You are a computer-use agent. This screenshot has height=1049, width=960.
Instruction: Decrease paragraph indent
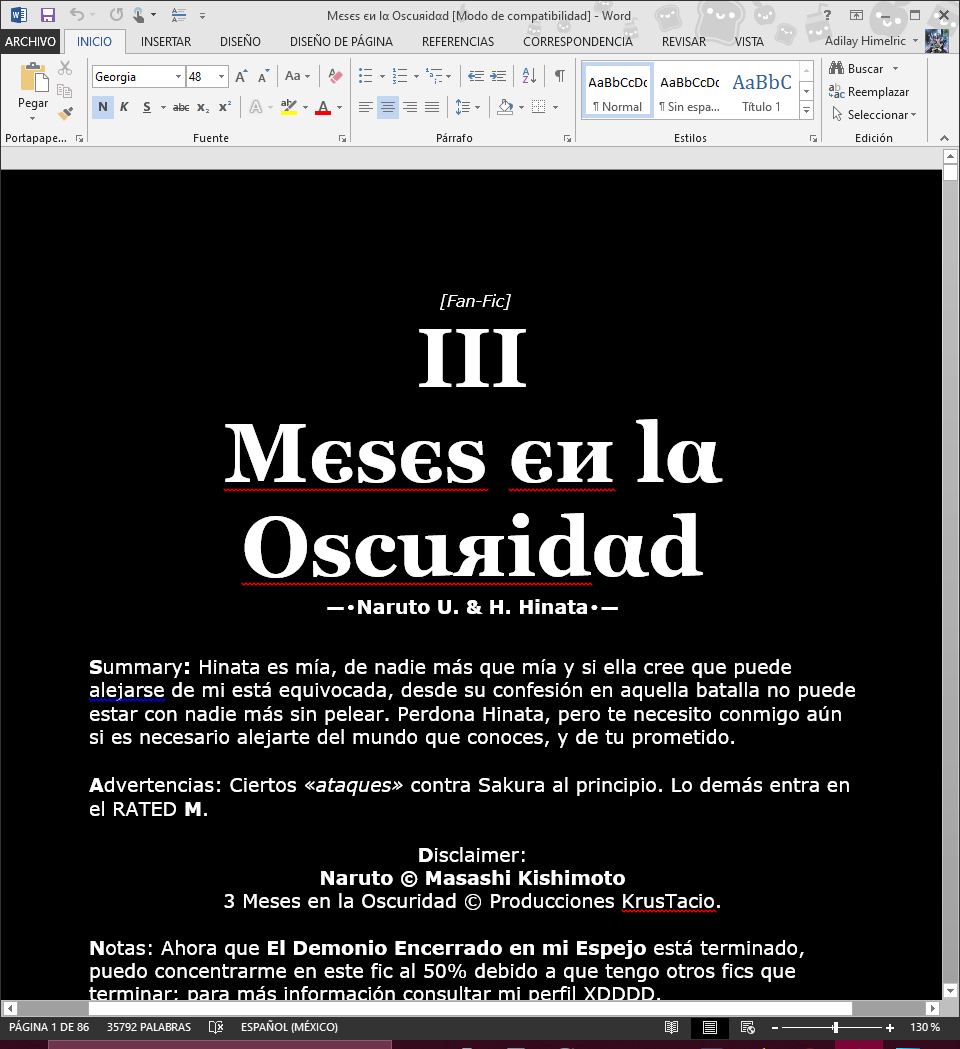coord(476,76)
